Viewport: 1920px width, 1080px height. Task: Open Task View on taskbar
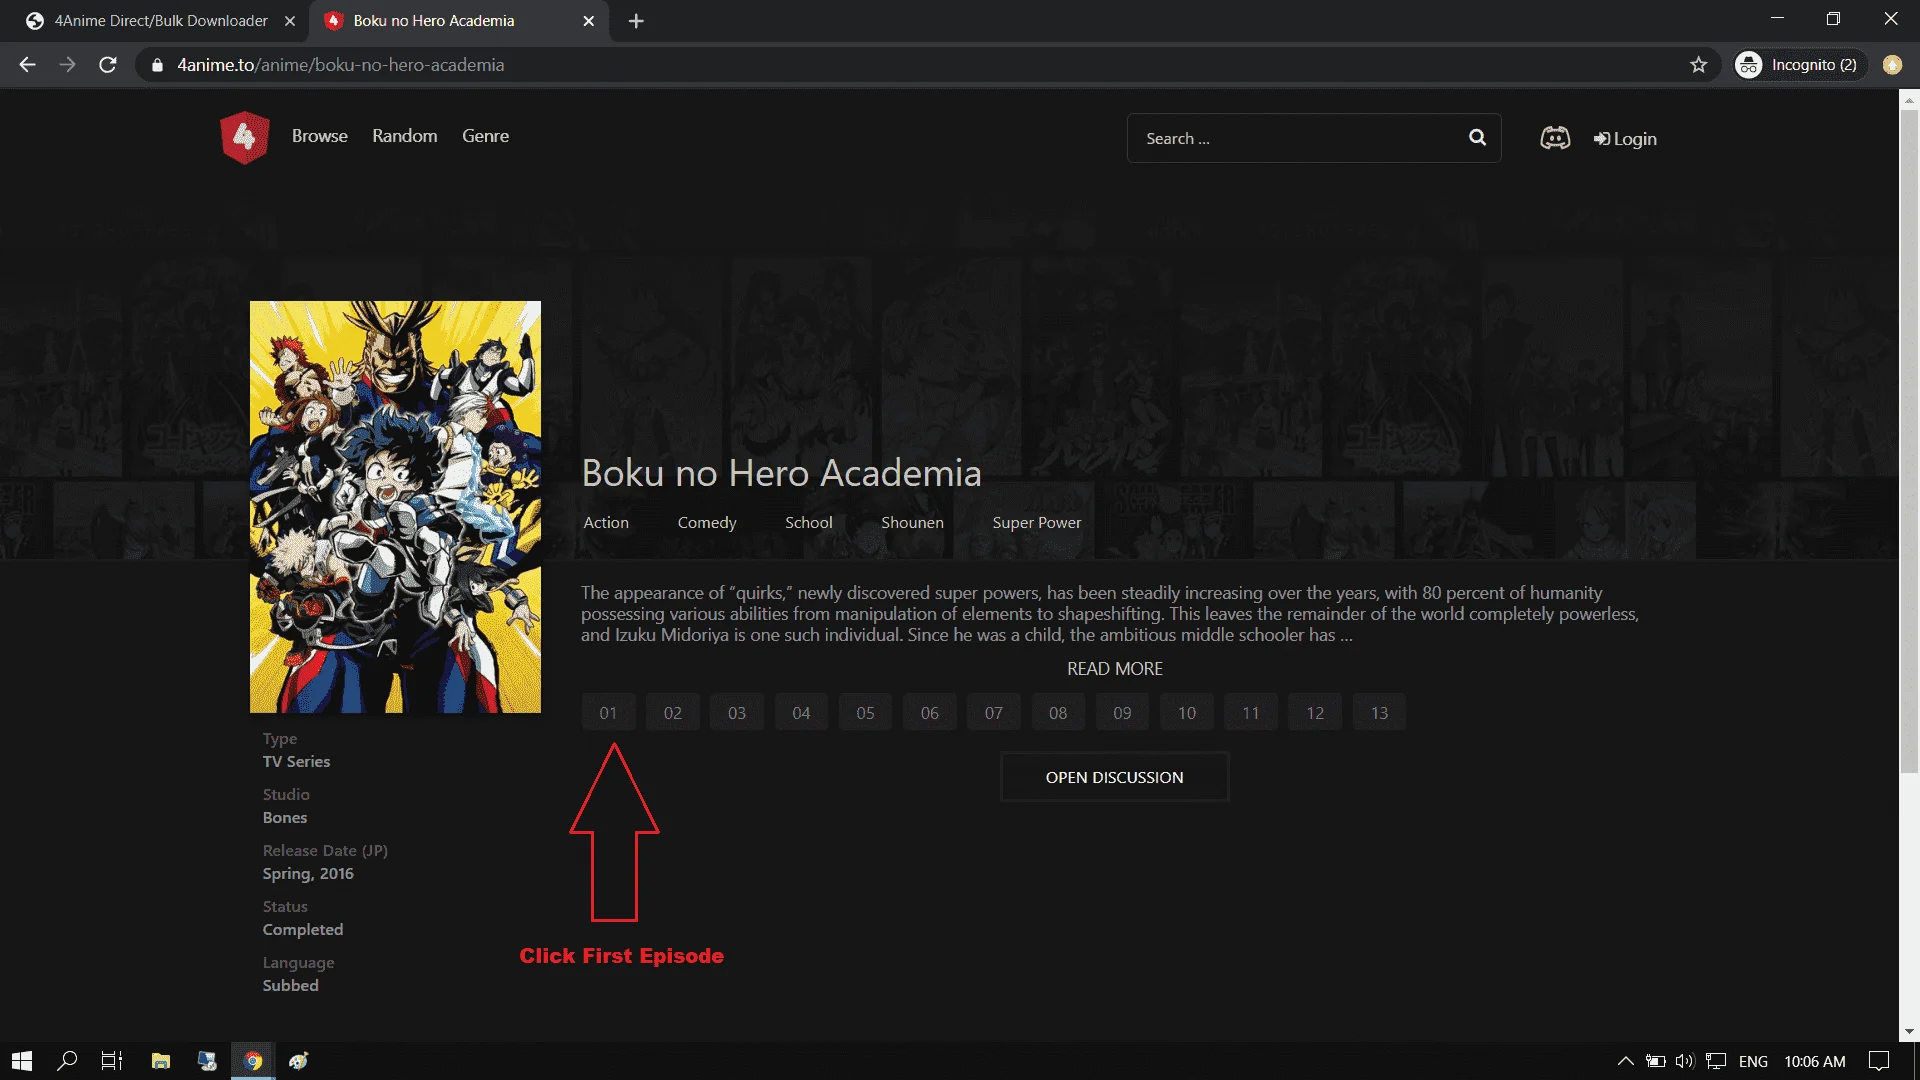pyautogui.click(x=112, y=1061)
